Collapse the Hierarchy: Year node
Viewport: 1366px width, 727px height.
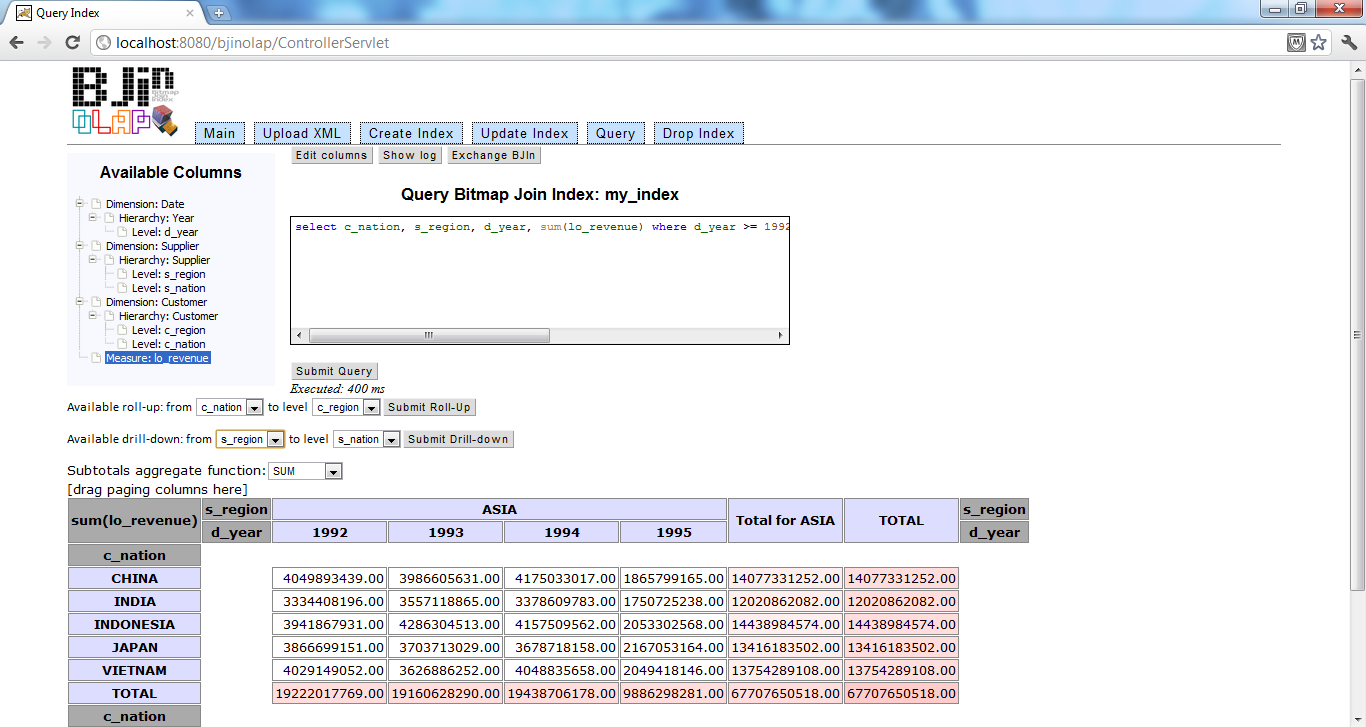point(93,218)
